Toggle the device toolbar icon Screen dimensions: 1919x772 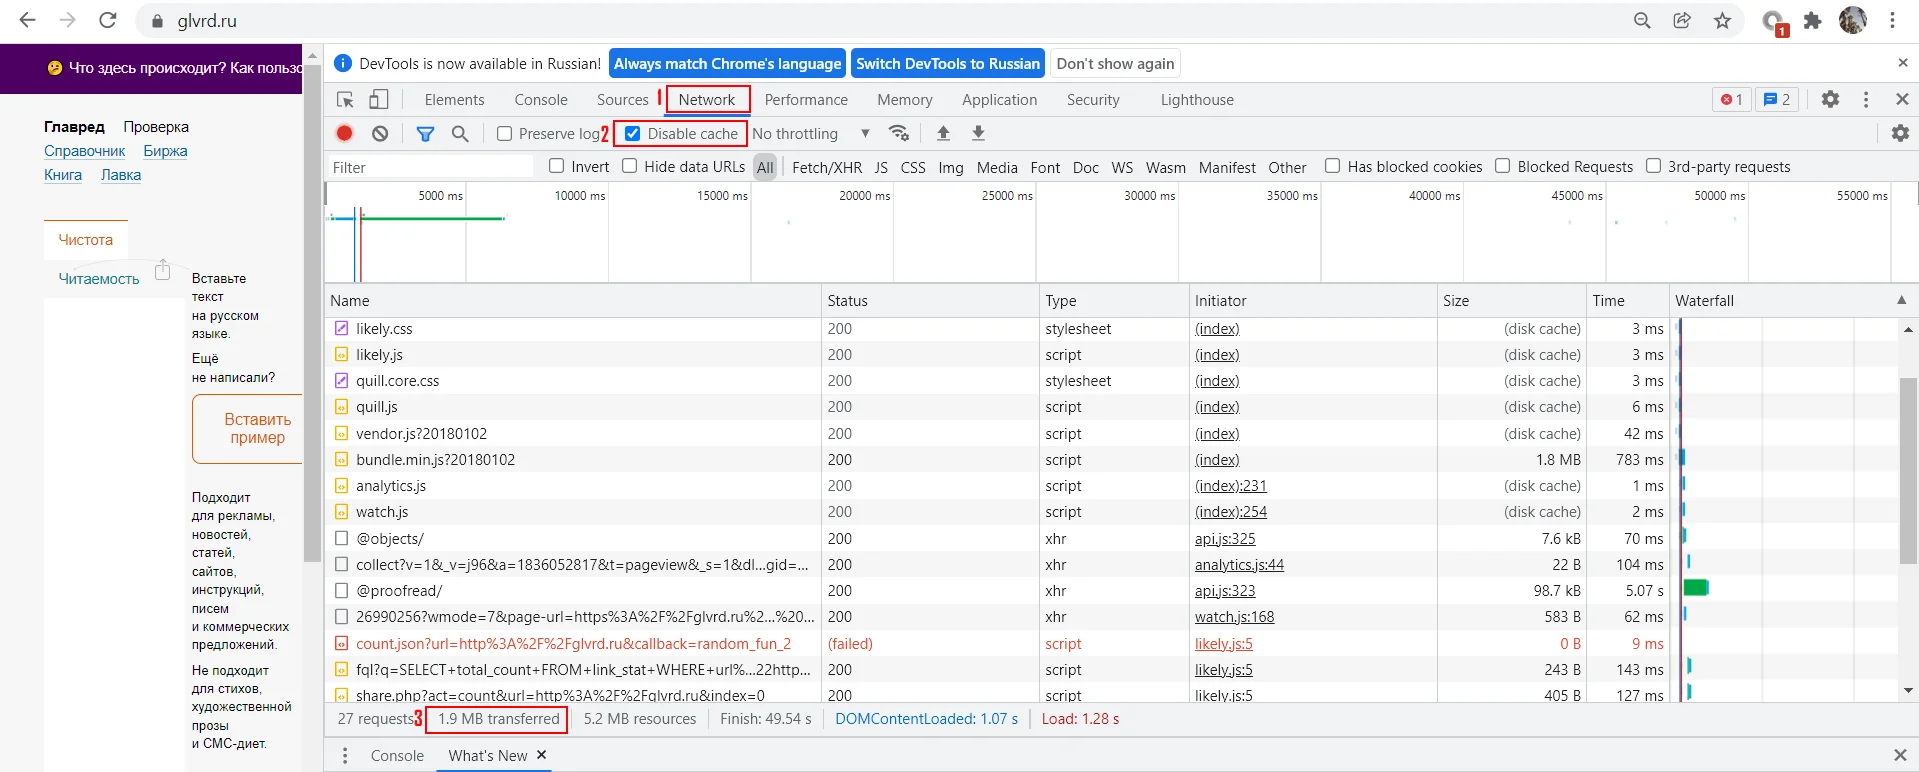pyautogui.click(x=379, y=100)
